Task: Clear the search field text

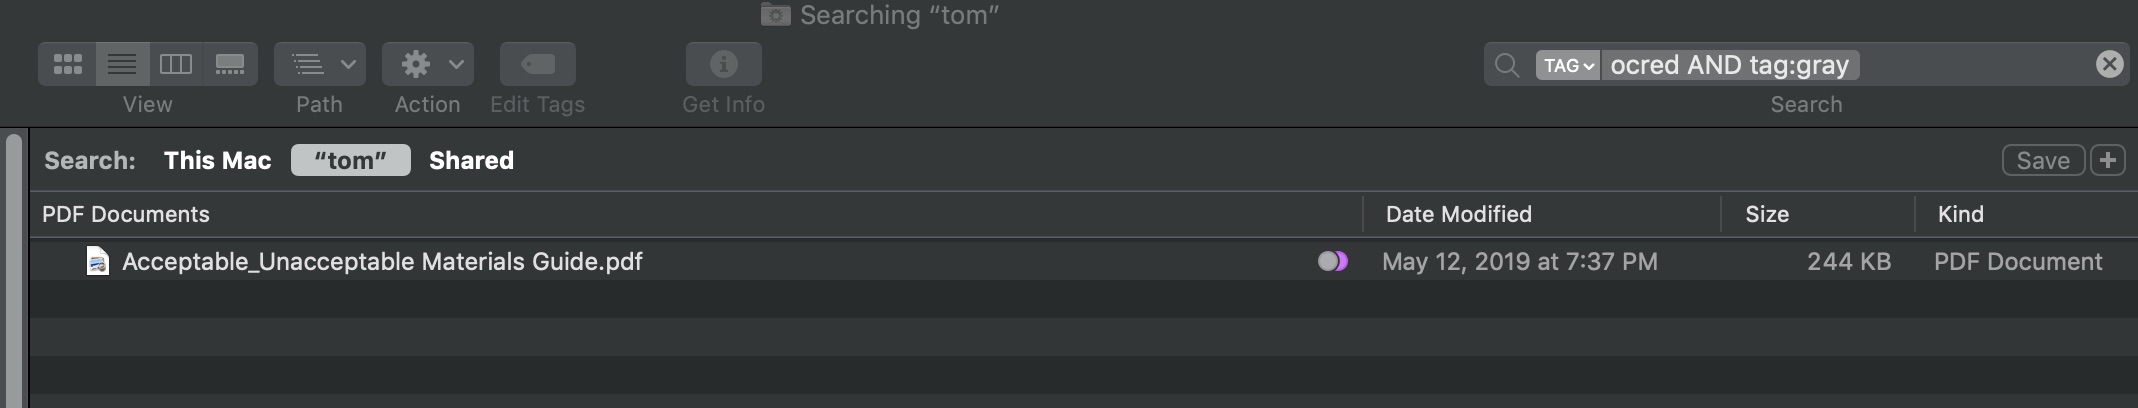Action: click(x=2109, y=65)
